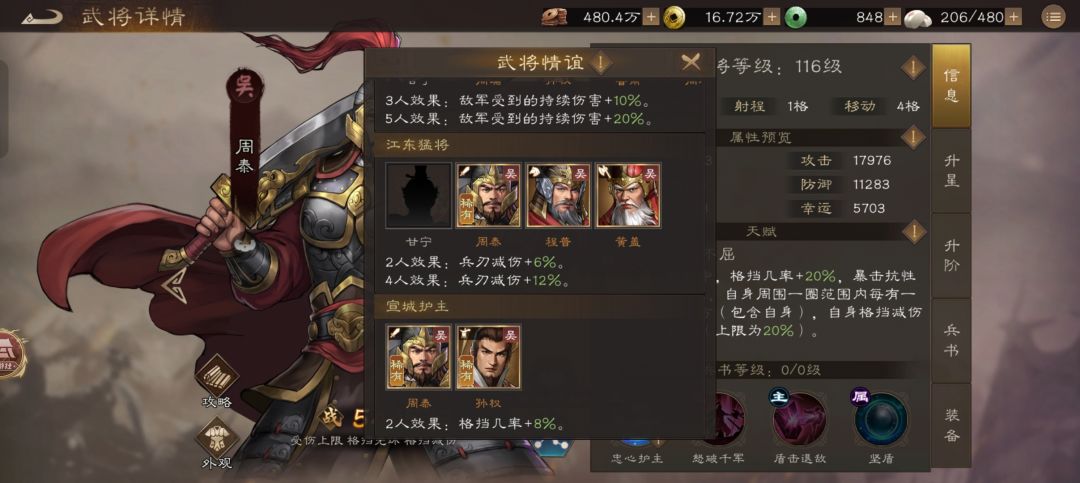Select 孙权 portrait in 宣城护主 bond
The height and width of the screenshot is (483, 1080).
[488, 357]
